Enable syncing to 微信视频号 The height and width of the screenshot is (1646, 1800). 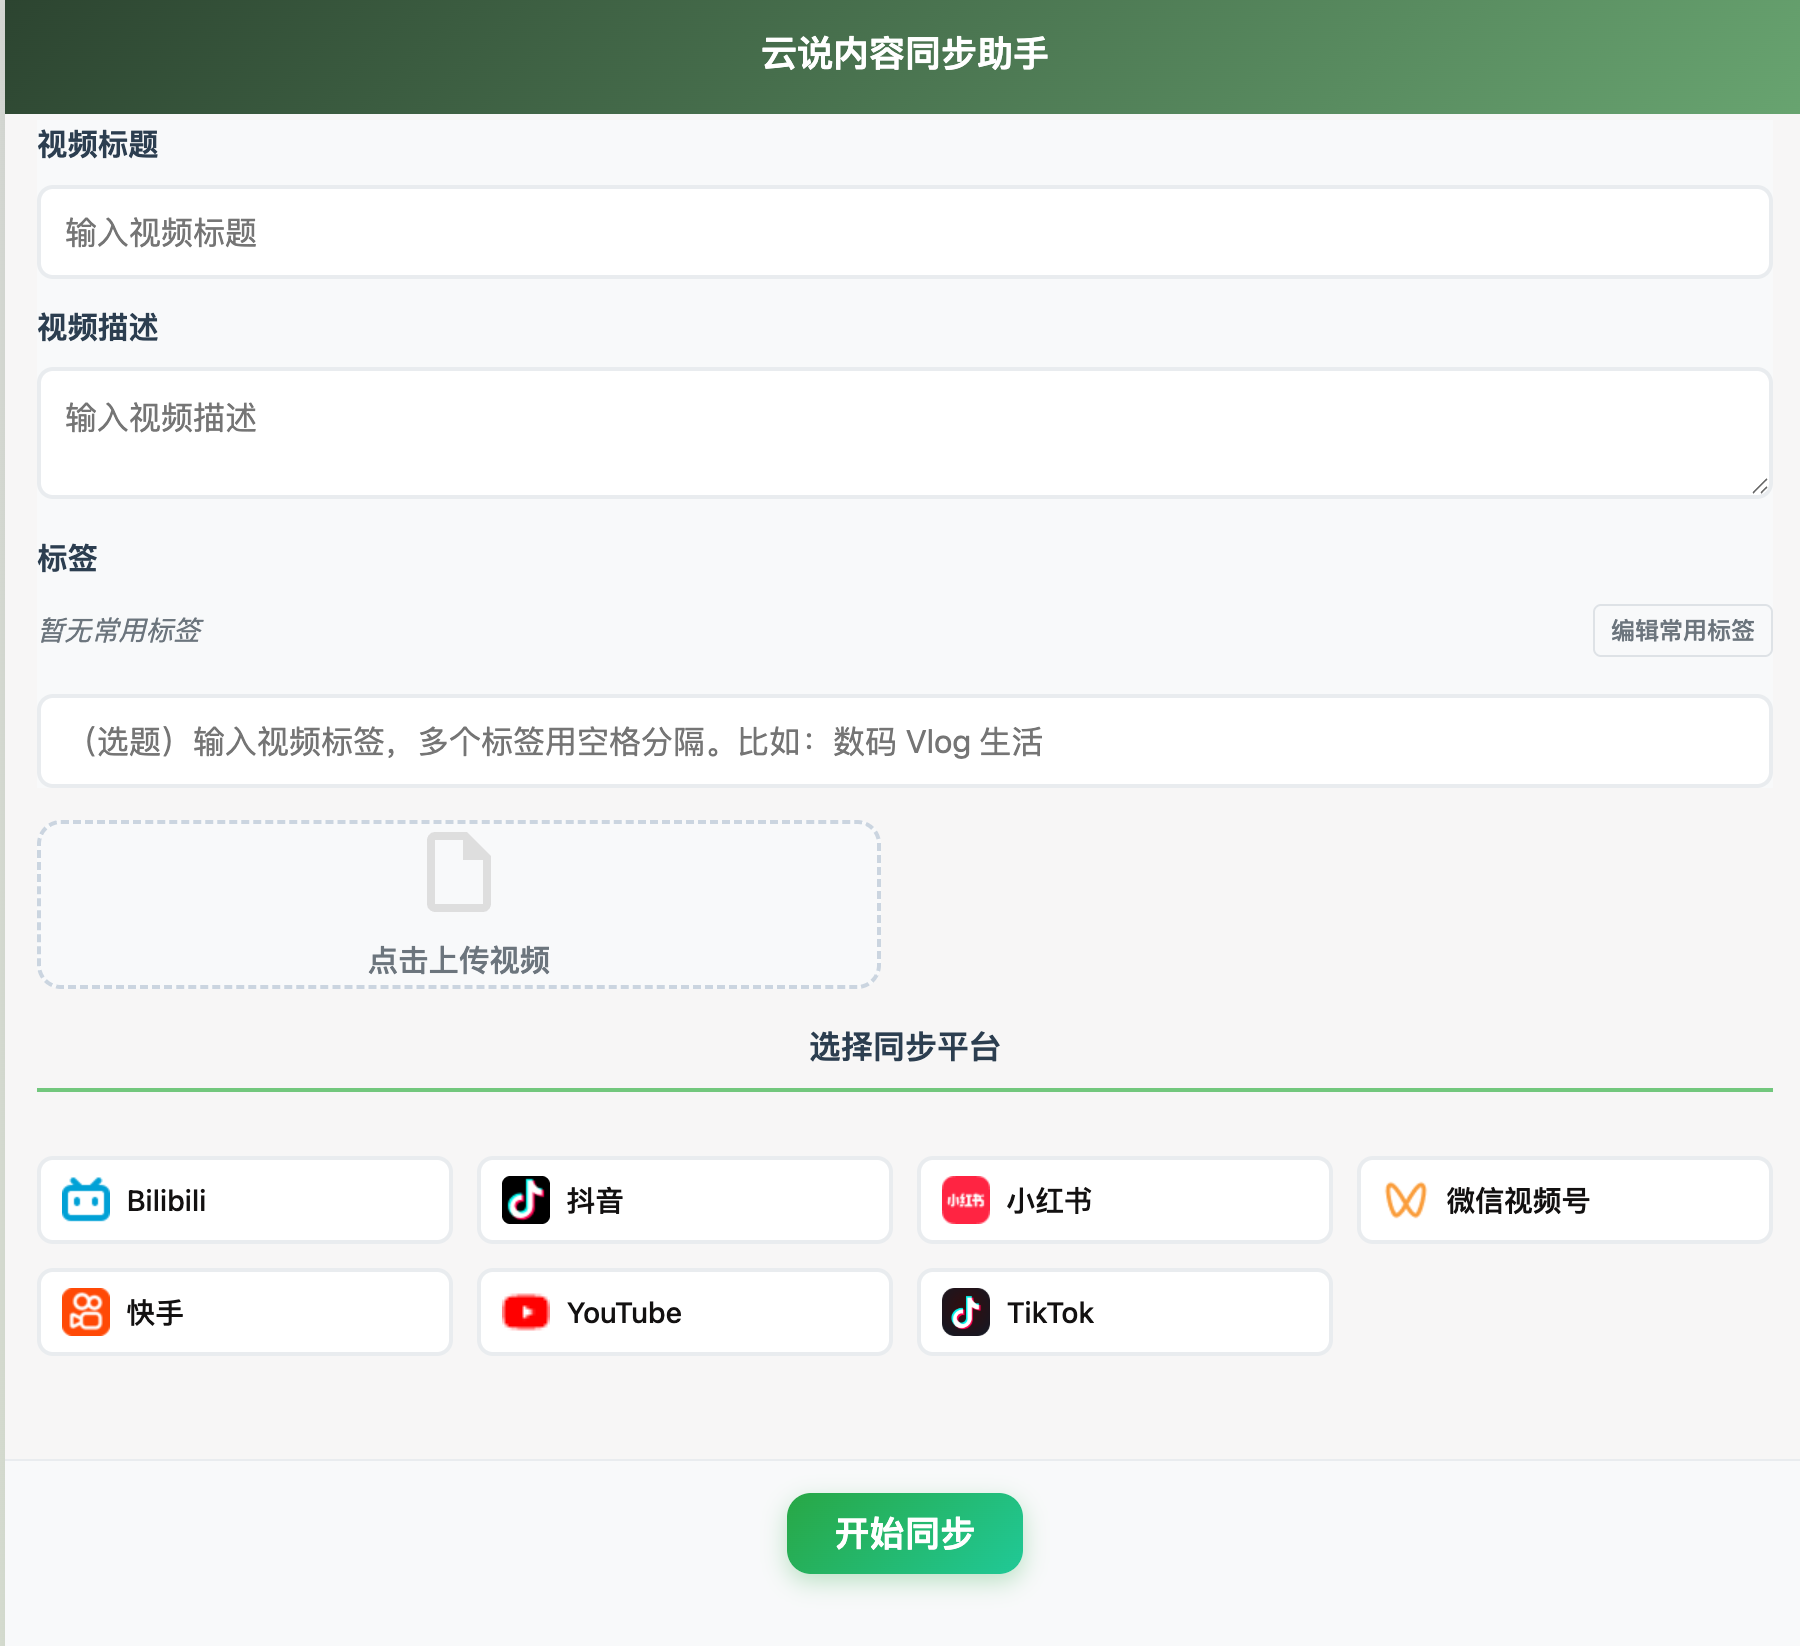[1563, 1200]
